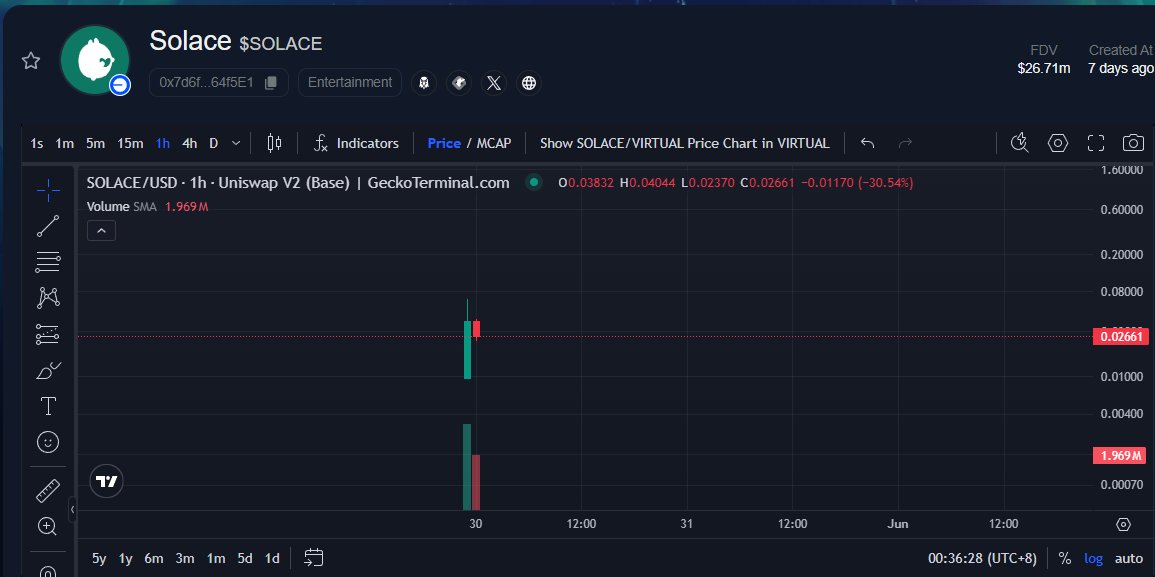Open the owl icon link beside Entertainment
The image size is (1155, 577).
424,83
